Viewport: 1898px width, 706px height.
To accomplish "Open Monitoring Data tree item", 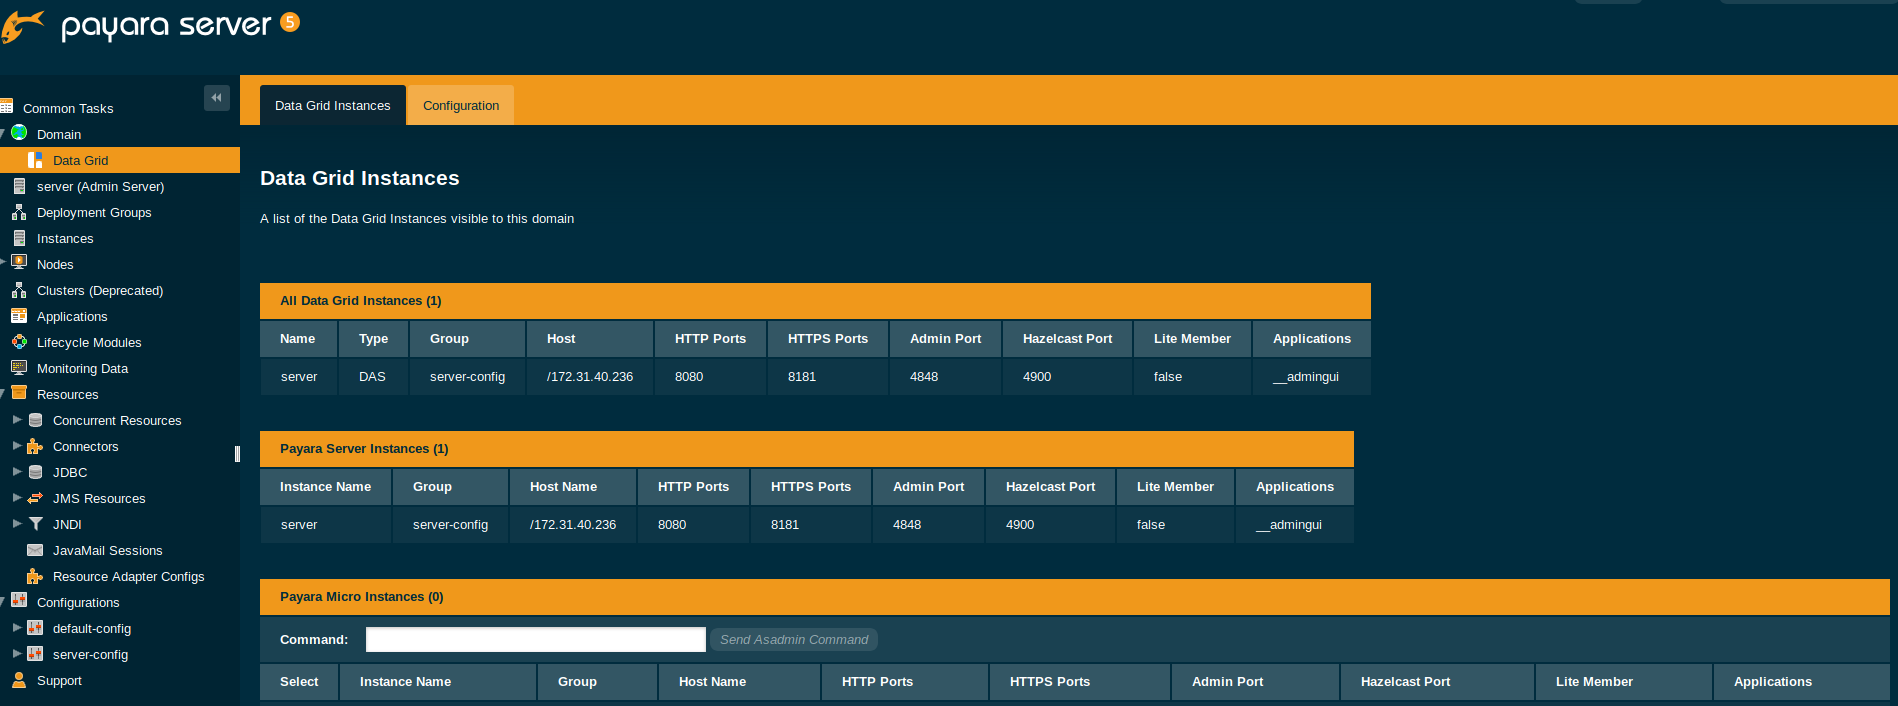I will coord(82,368).
